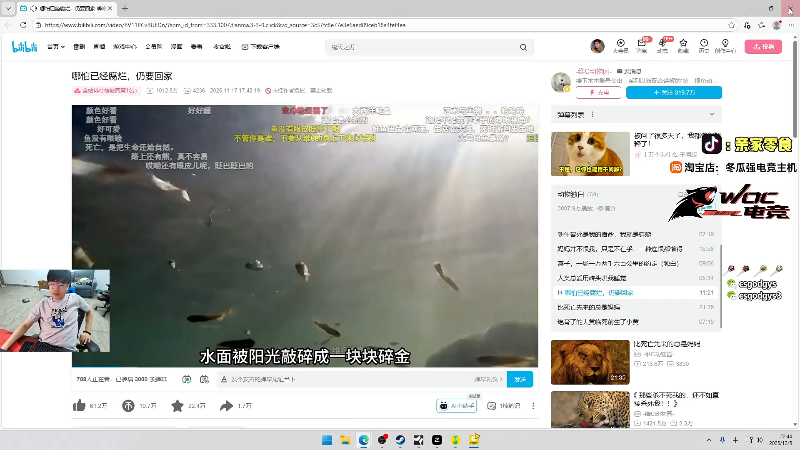Open the dynamic feed (动态) icon

coord(662,45)
